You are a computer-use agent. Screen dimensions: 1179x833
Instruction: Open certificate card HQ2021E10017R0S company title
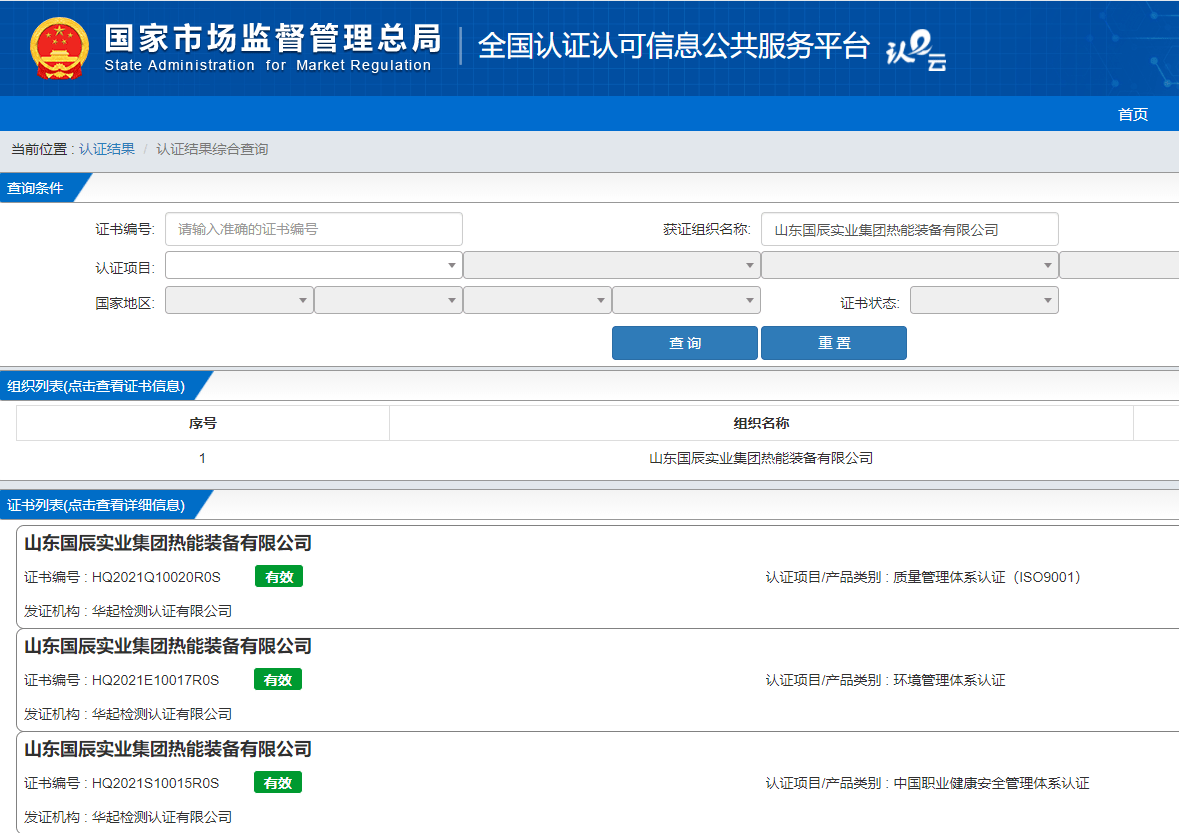click(x=168, y=646)
